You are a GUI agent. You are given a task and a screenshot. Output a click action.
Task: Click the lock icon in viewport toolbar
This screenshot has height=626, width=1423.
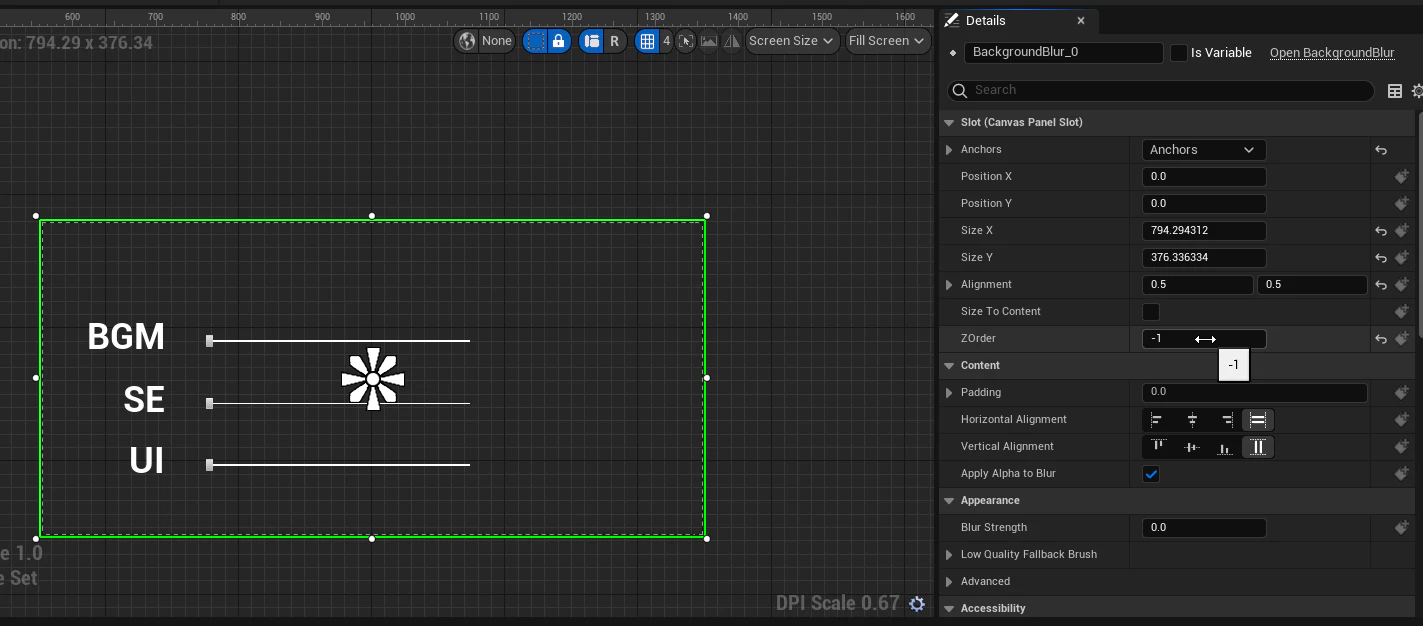559,41
